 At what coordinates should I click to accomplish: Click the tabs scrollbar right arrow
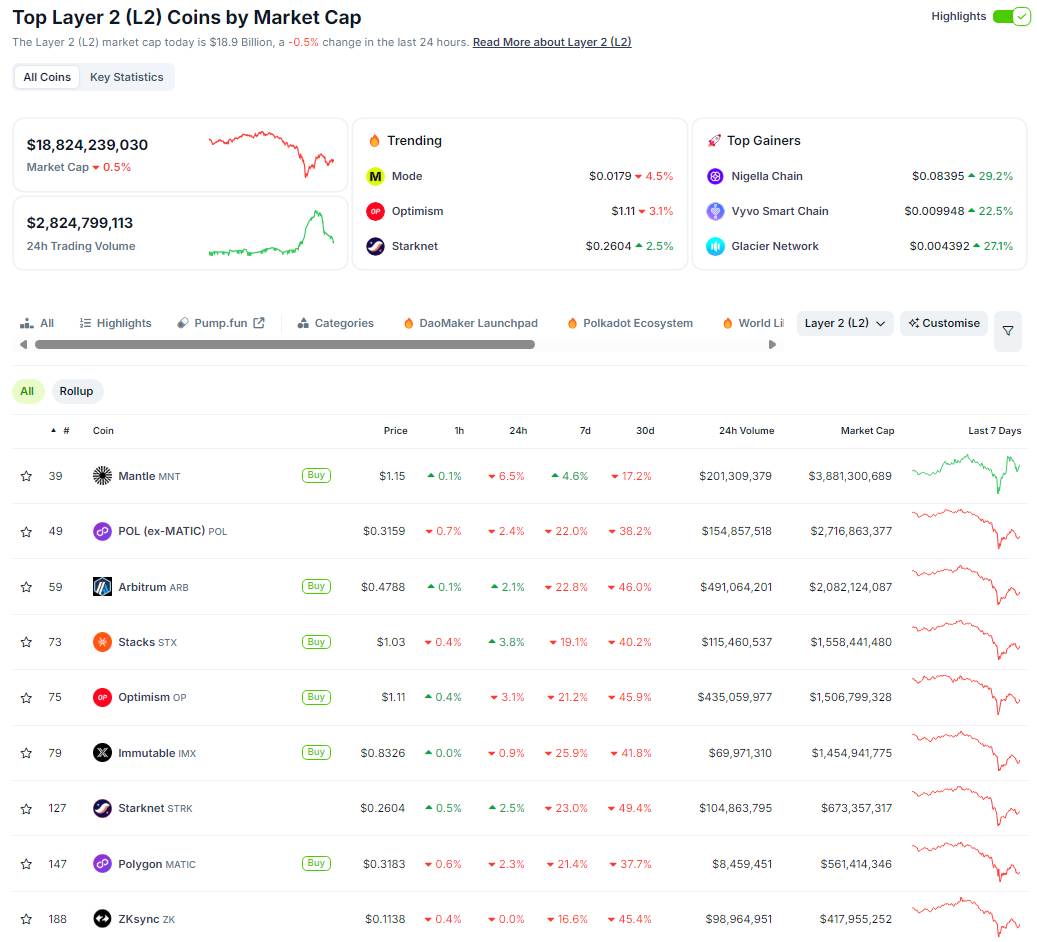[772, 345]
